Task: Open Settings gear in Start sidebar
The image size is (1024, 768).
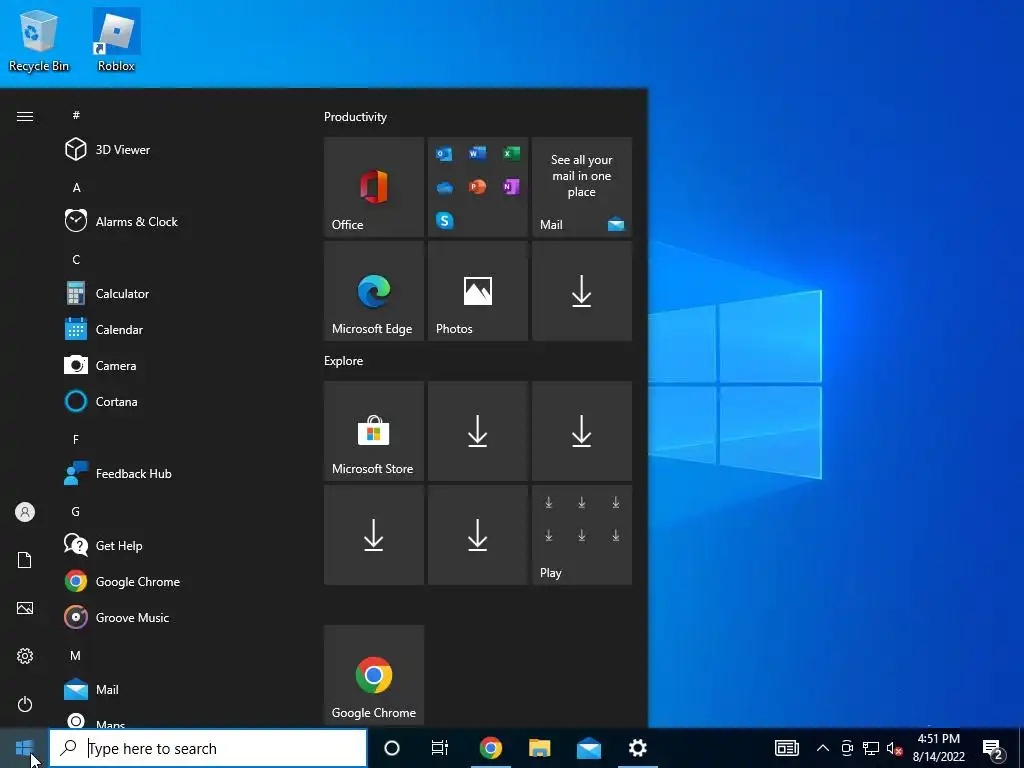Action: [25, 656]
